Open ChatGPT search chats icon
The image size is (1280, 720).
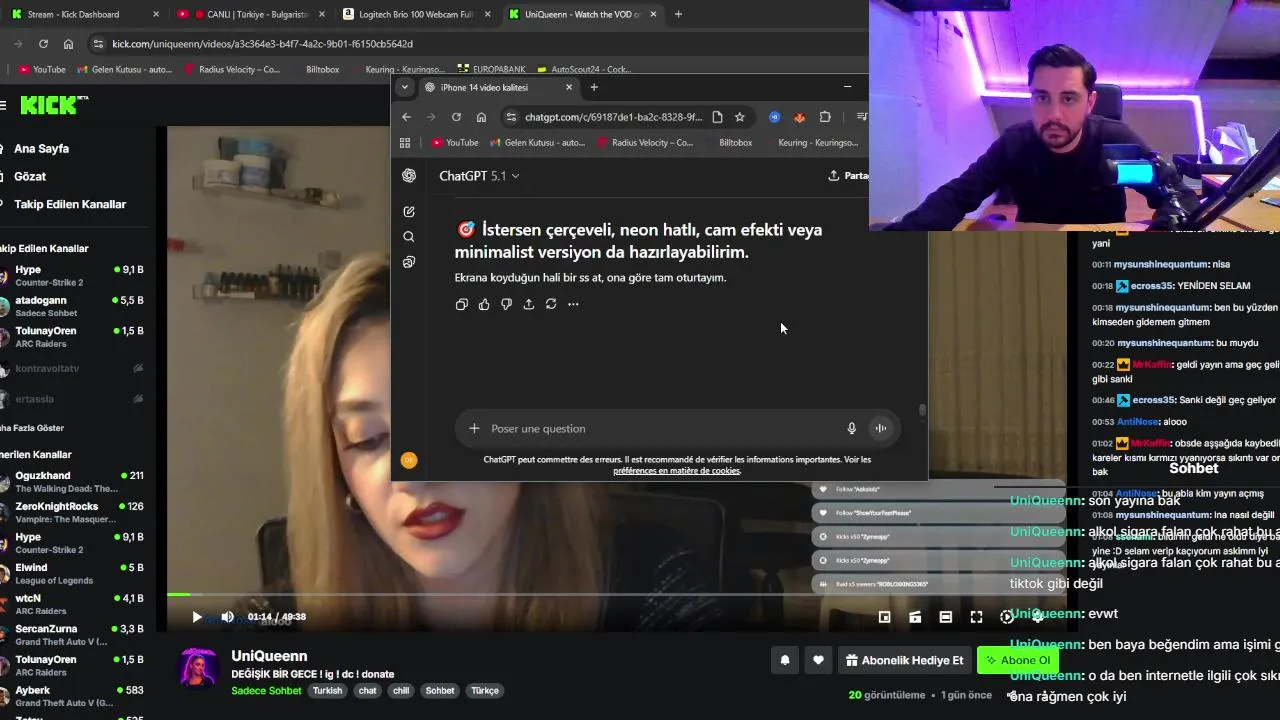tap(409, 237)
